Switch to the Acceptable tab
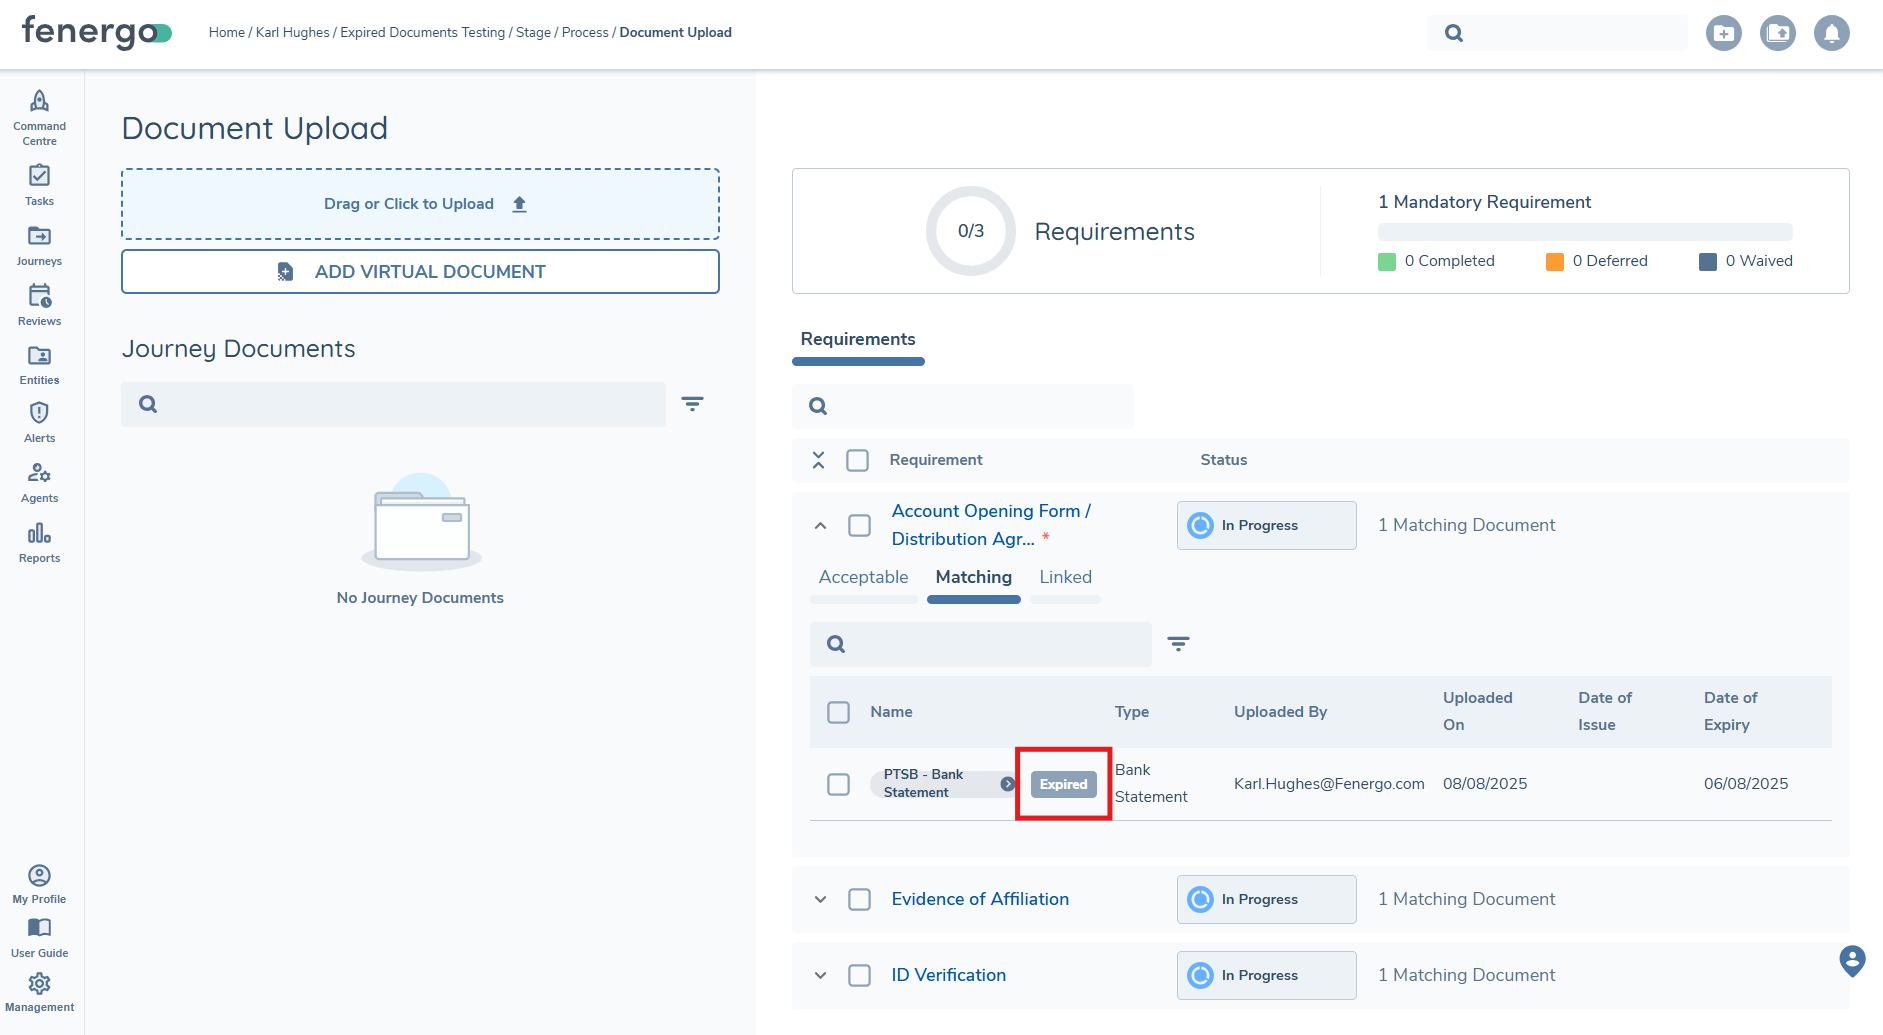 (863, 577)
